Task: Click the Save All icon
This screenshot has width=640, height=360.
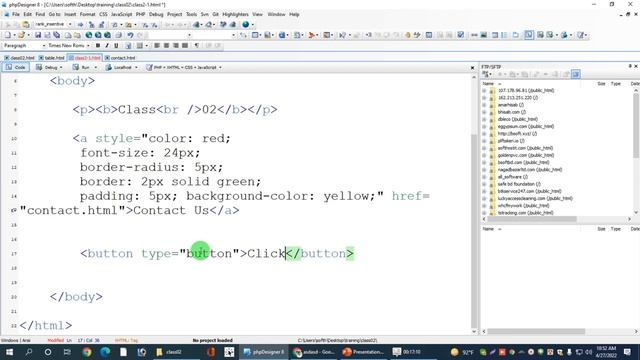Action: click(57, 35)
